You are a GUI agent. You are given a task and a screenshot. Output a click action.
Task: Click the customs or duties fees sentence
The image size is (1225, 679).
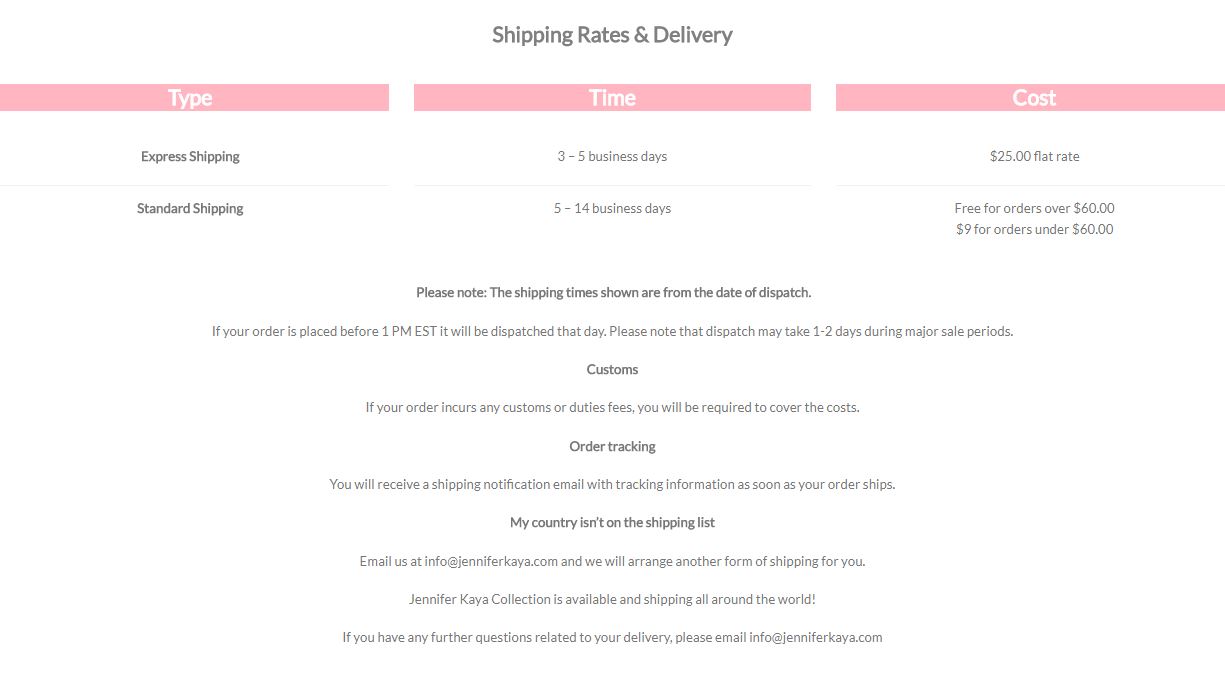tap(612, 407)
